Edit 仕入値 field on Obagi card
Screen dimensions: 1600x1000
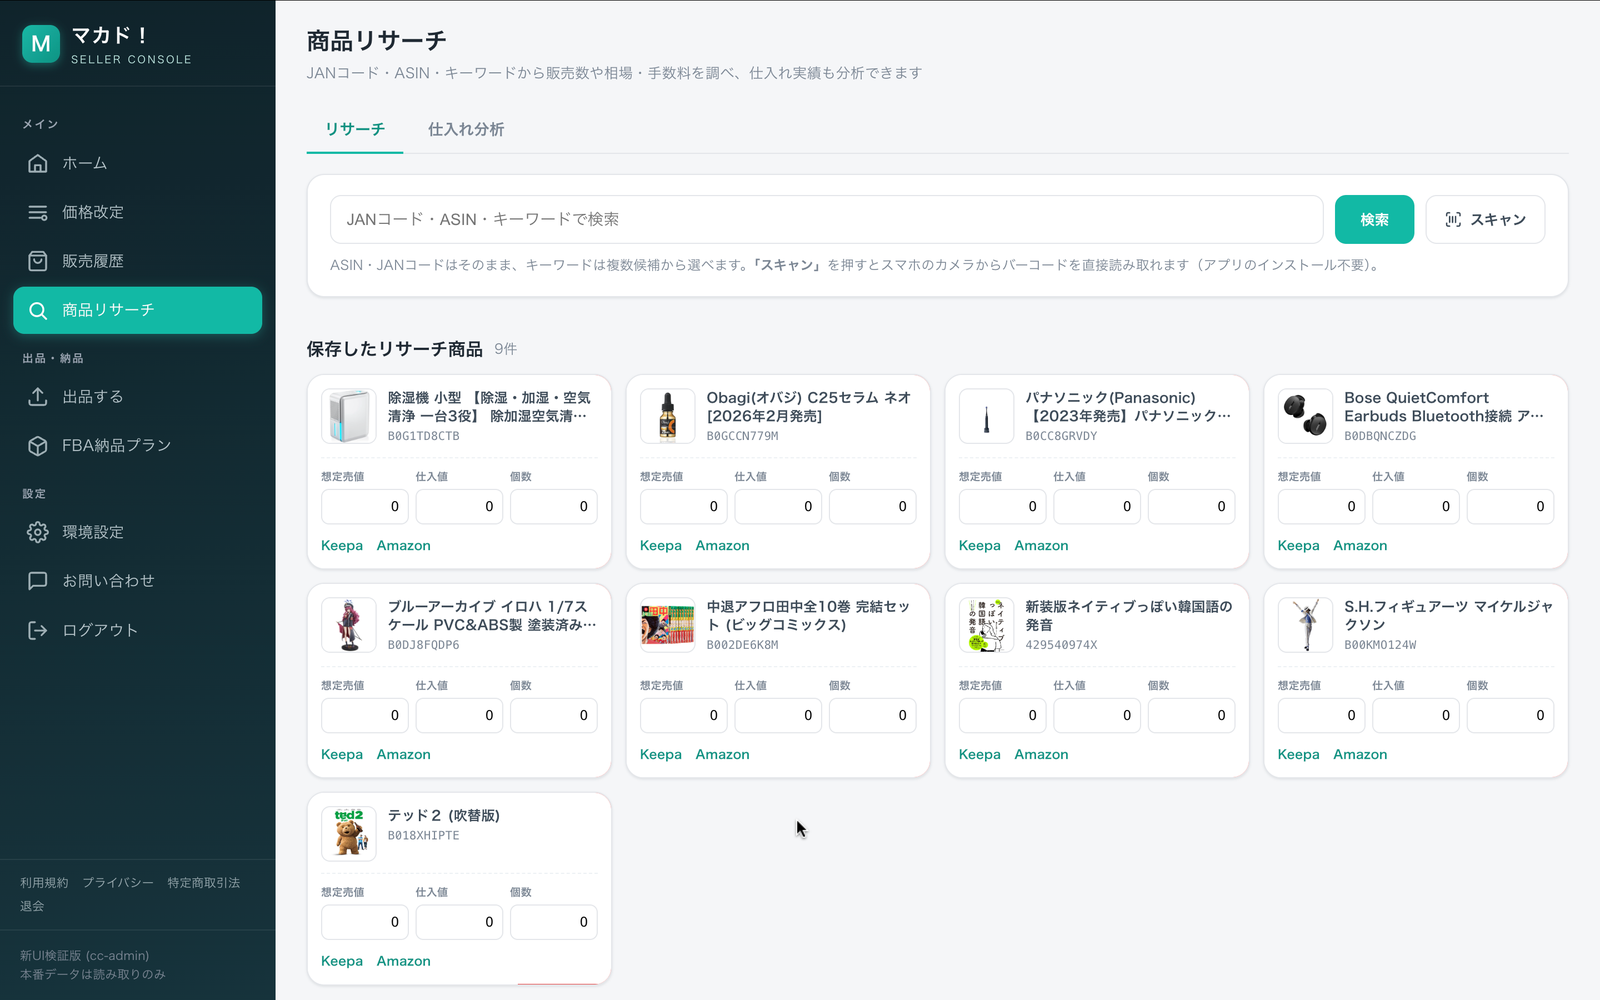click(x=778, y=507)
